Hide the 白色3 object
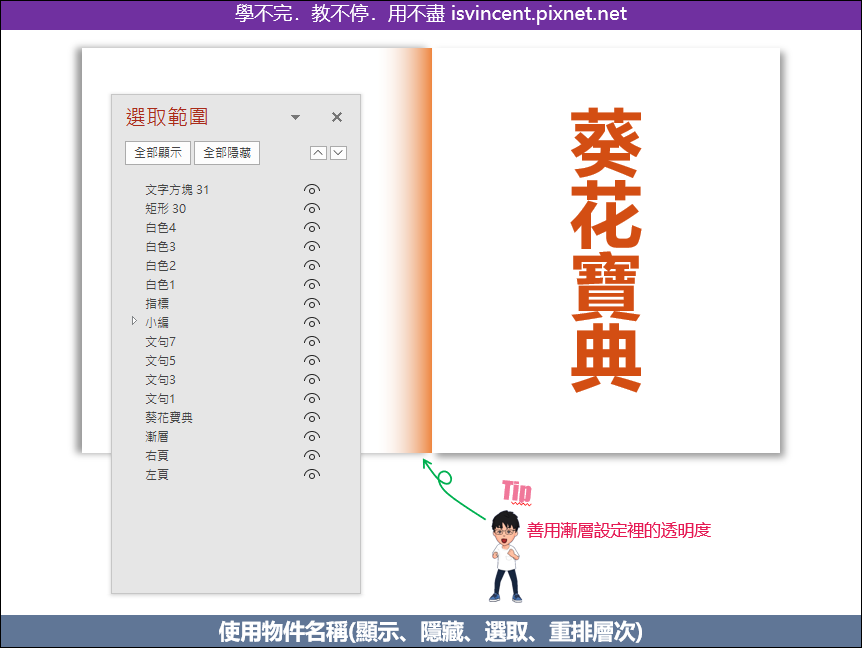This screenshot has width=862, height=648. [312, 247]
